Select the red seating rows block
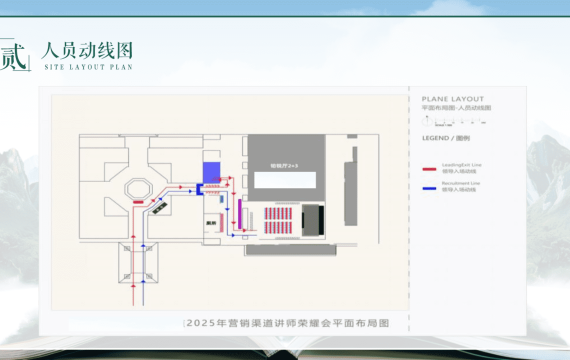 pos(278,220)
